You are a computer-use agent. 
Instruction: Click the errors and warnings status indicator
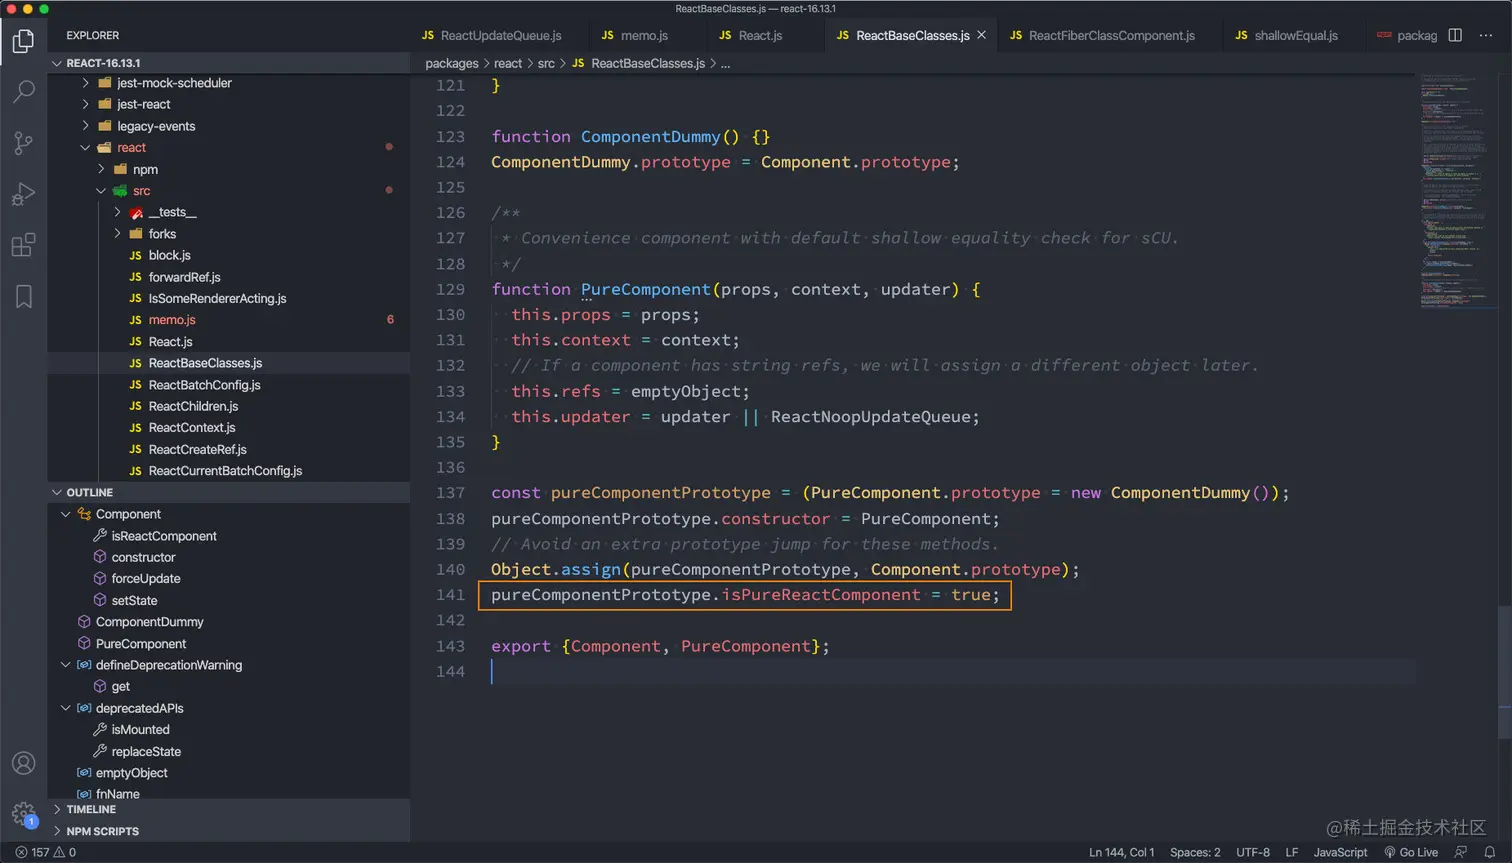46,852
